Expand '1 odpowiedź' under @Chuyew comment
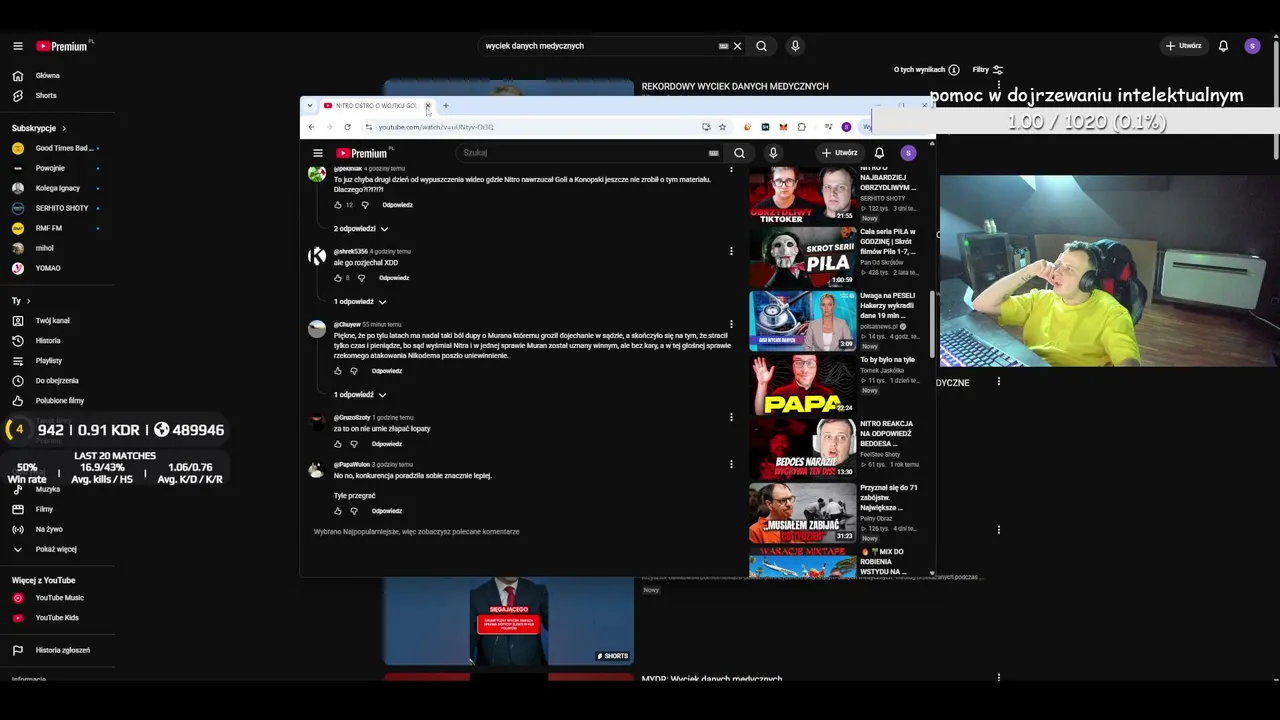 360,395
